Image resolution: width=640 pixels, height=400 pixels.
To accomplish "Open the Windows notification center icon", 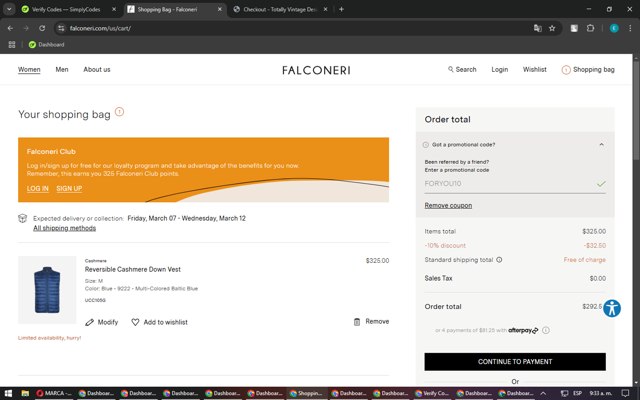I will 625,393.
